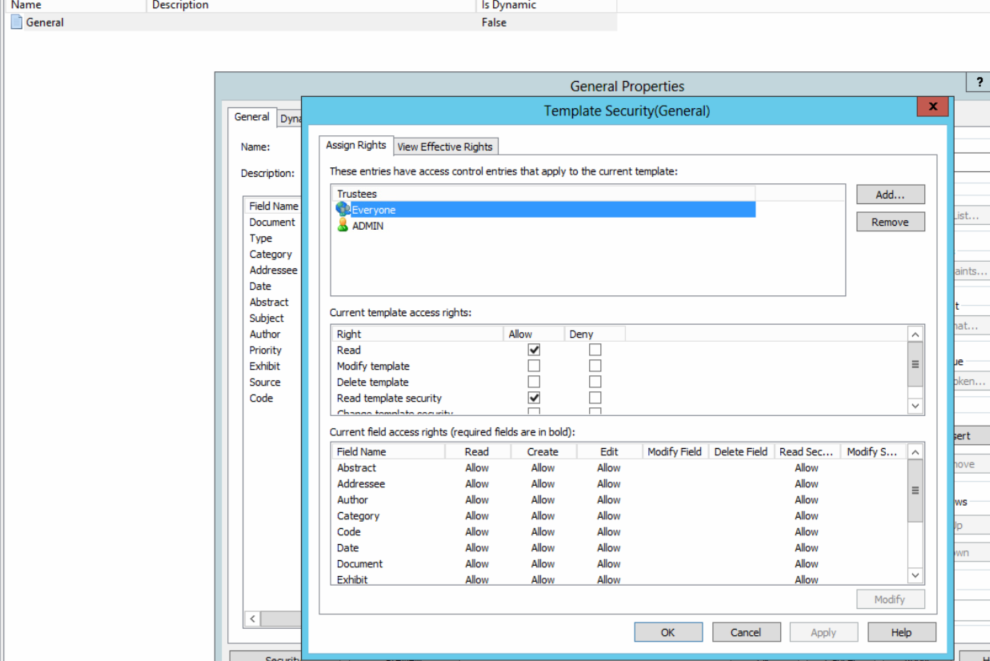Select the Category row in field access rights
Viewport: 990px width, 661px height.
[x=619, y=516]
